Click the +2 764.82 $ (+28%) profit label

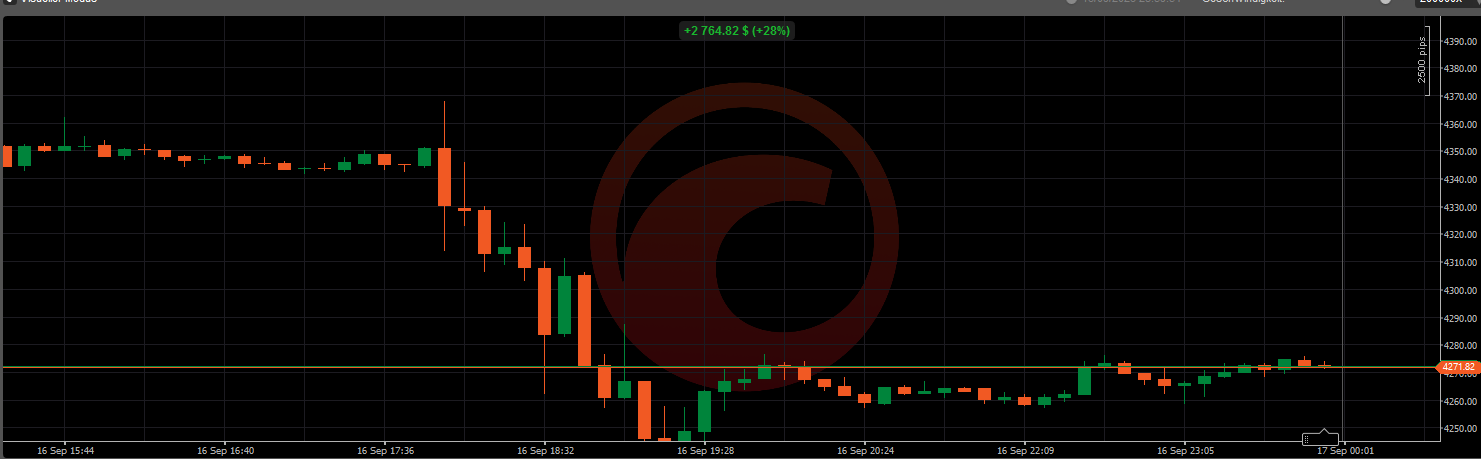(737, 31)
